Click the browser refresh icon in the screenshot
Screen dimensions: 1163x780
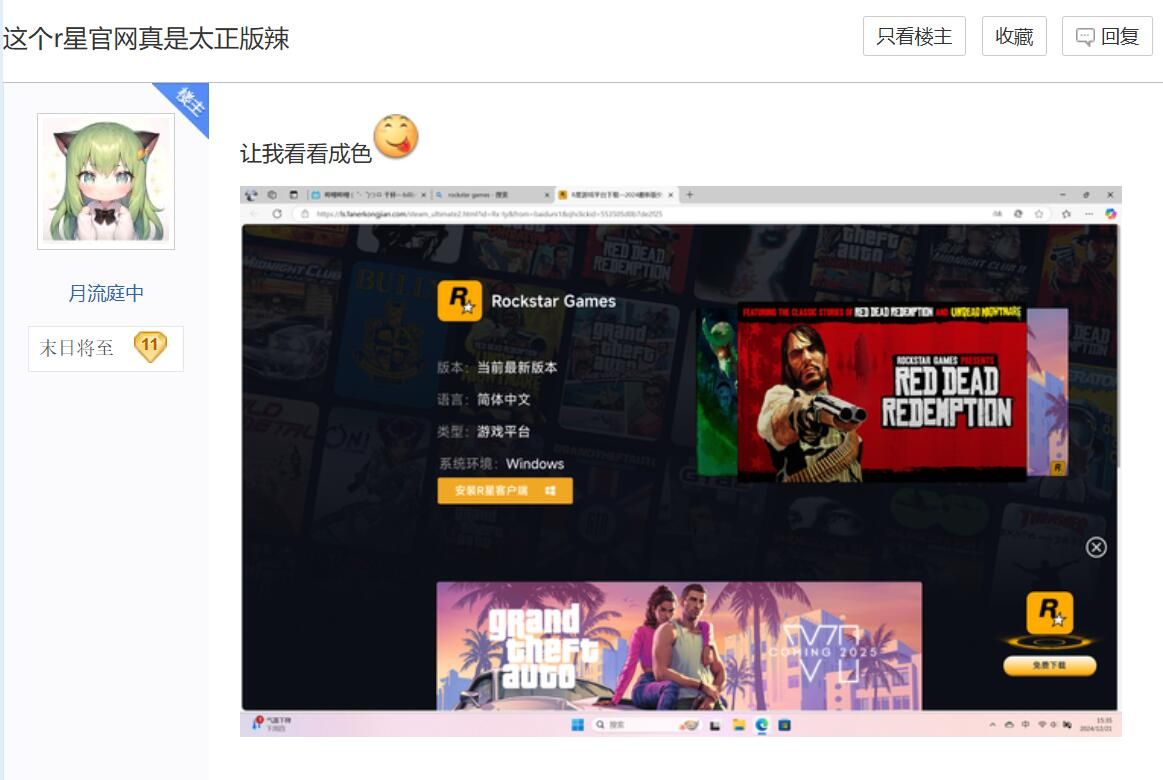(277, 214)
